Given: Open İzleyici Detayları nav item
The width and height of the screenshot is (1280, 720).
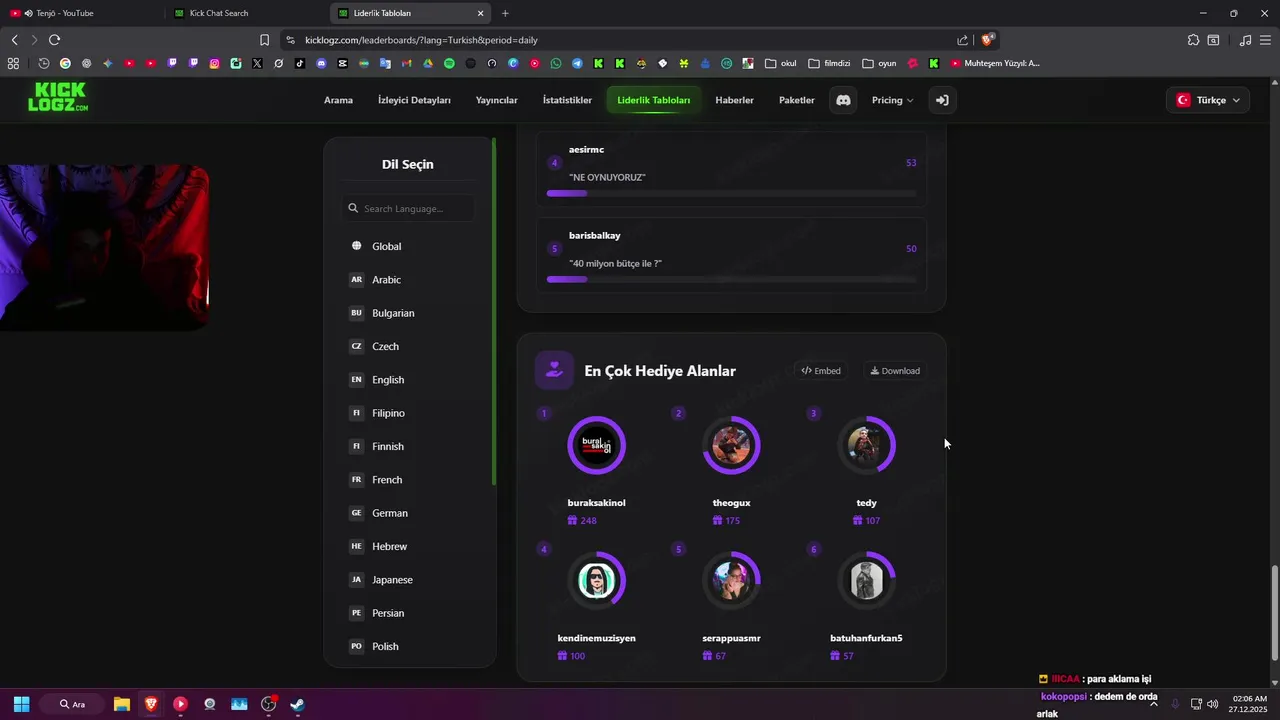Looking at the screenshot, I should click(x=414, y=100).
